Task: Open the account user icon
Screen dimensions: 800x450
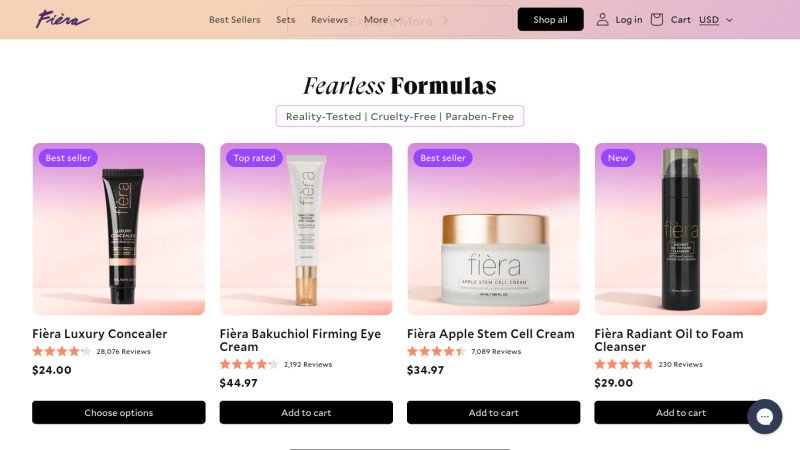Action: tap(602, 19)
